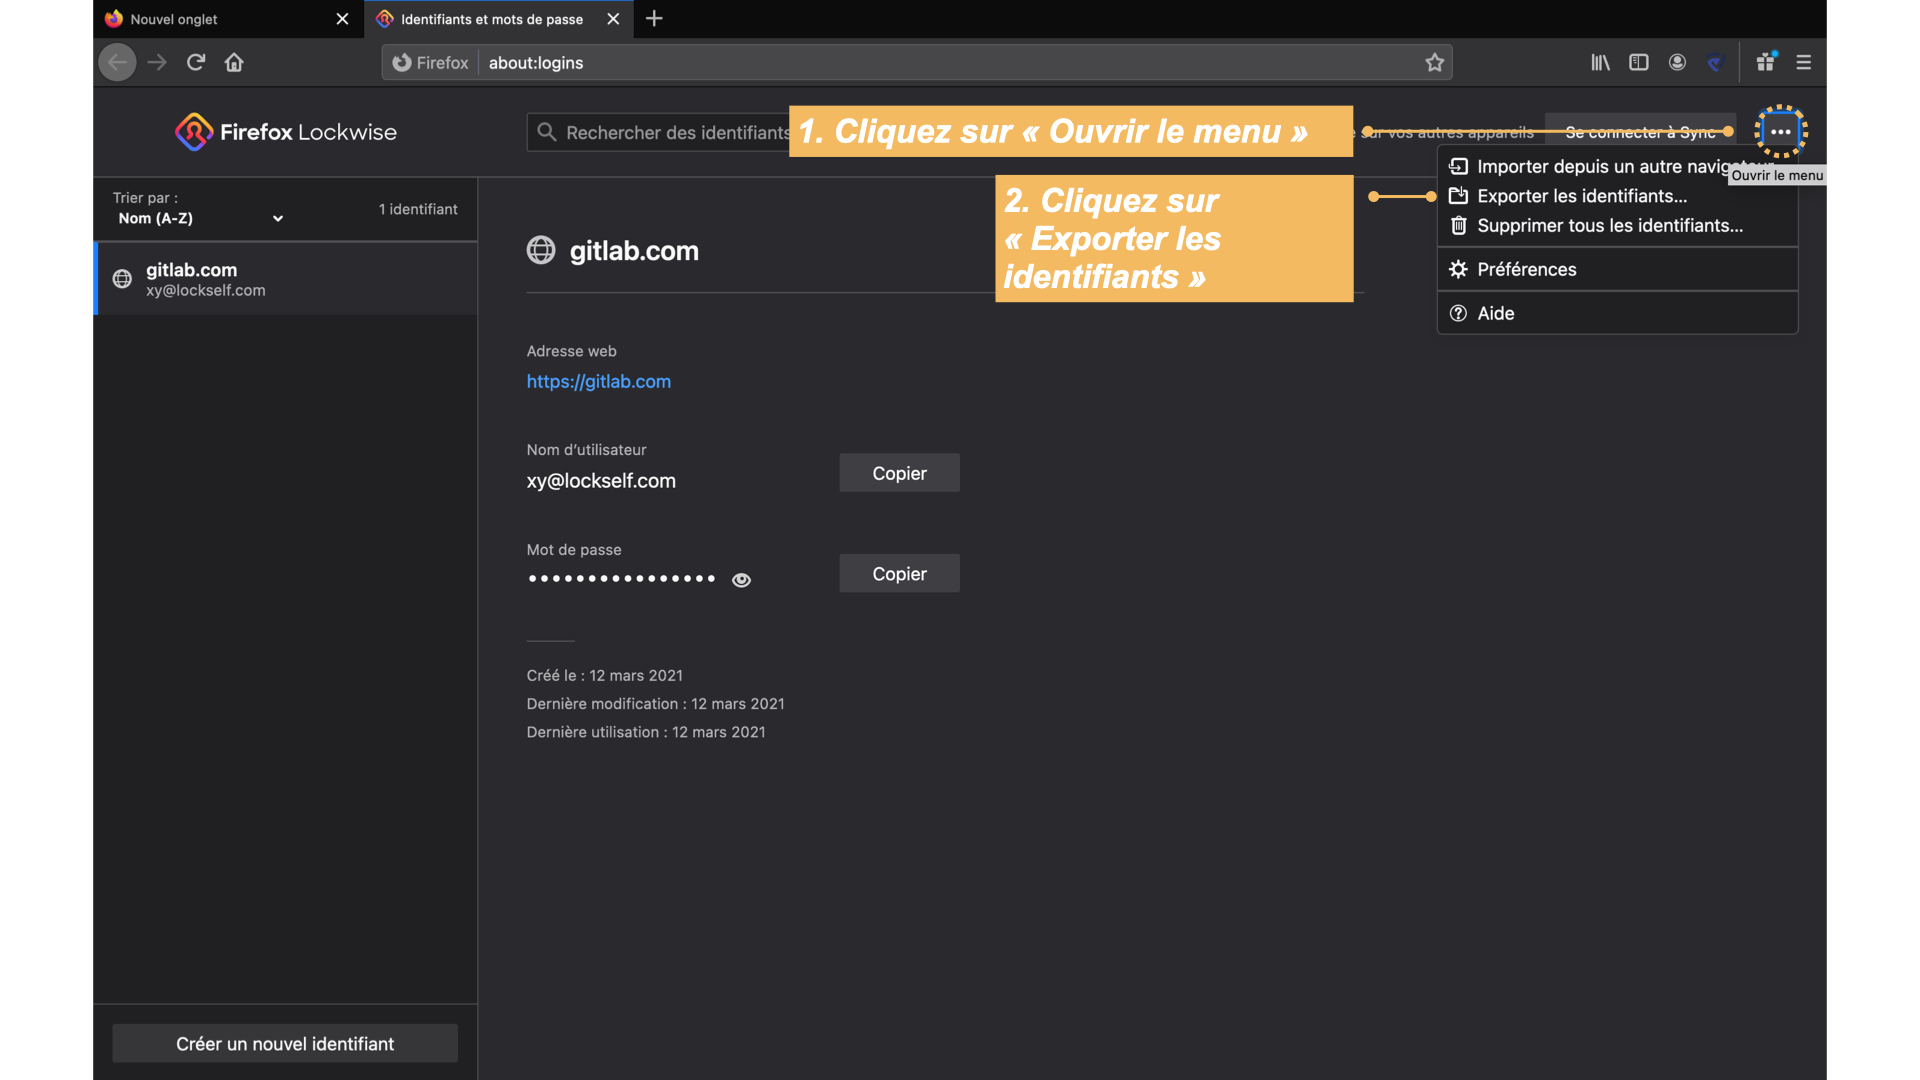Click the '1 identifiant' count text
Viewport: 1920px width, 1080px height.
[418, 209]
